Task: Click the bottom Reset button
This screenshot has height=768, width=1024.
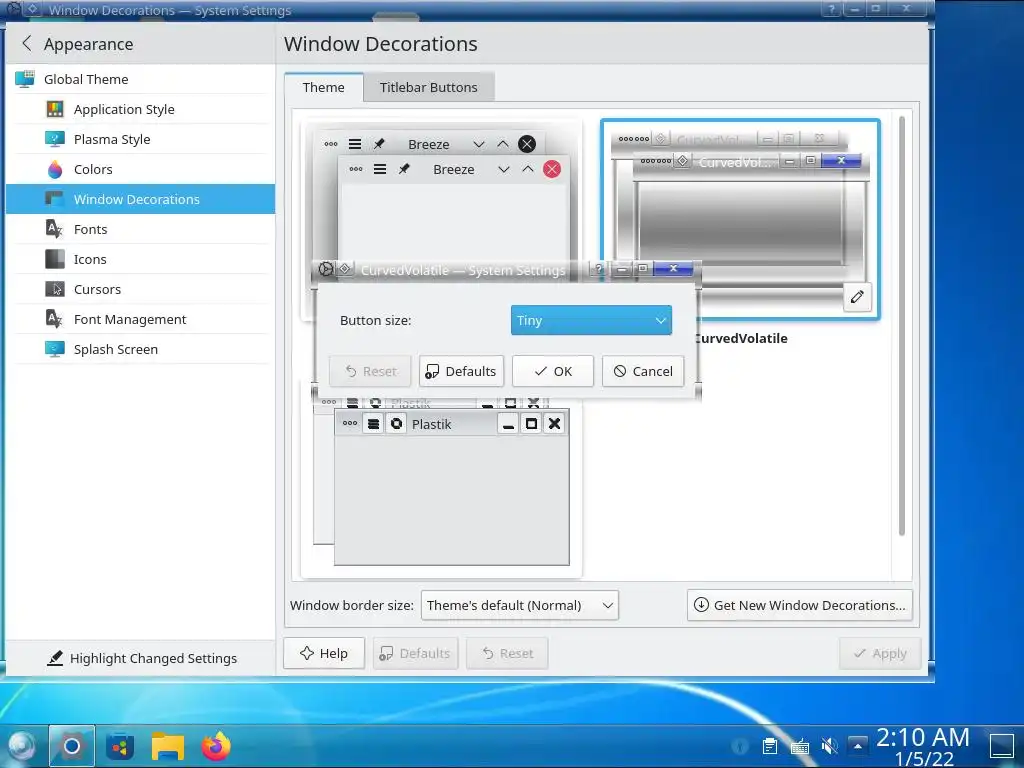Action: [x=507, y=653]
